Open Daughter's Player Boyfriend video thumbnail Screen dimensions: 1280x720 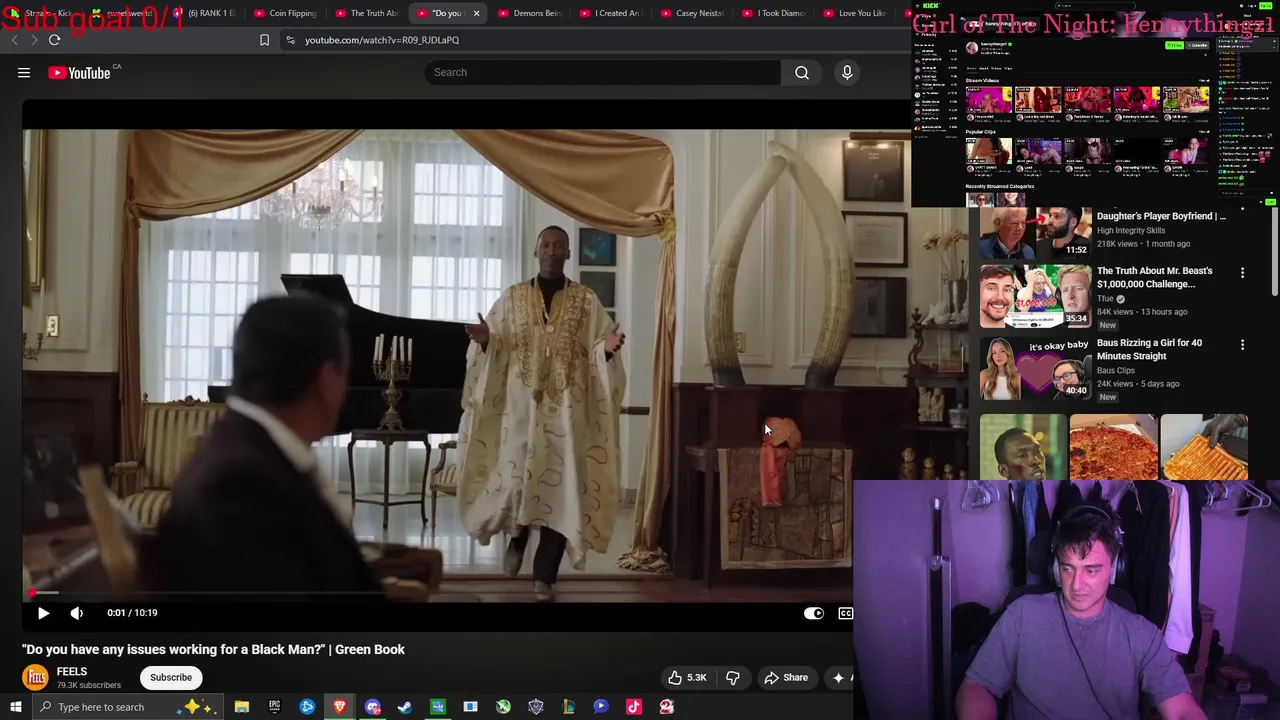coord(1035,232)
